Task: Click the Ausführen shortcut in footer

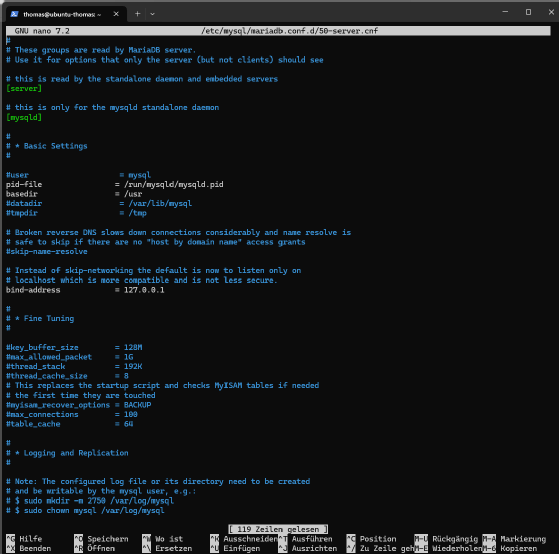Action: pyautogui.click(x=306, y=539)
